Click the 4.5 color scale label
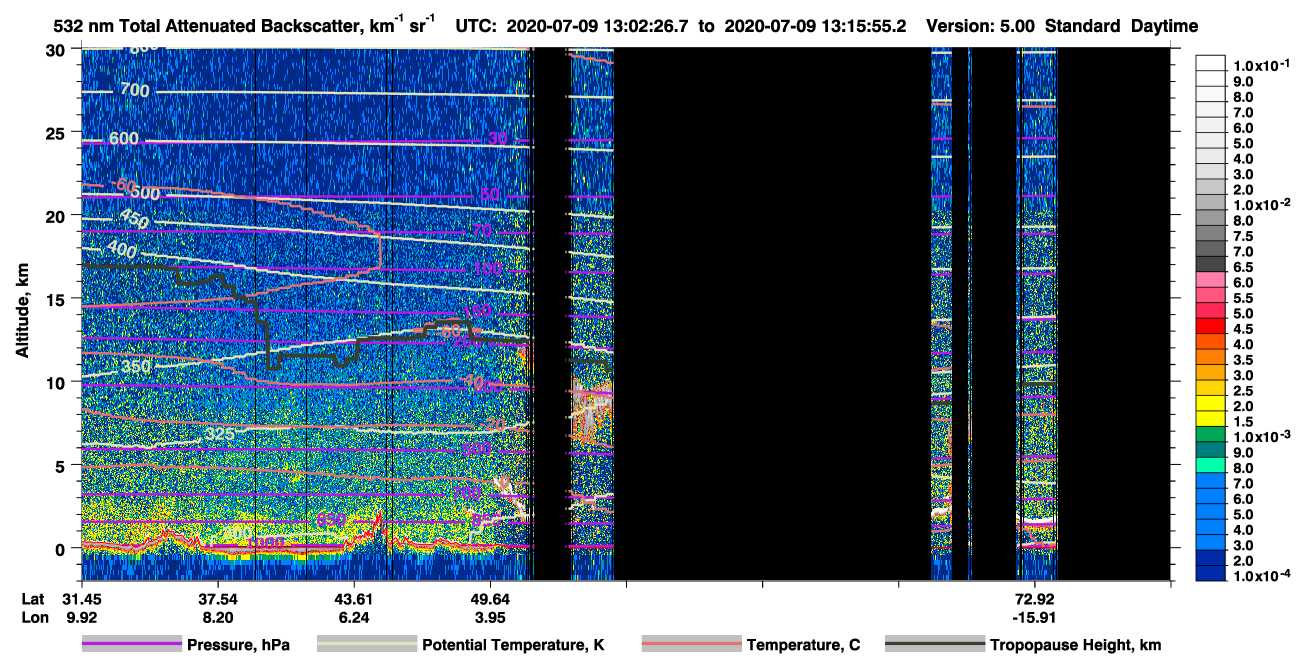 pyautogui.click(x=1243, y=329)
